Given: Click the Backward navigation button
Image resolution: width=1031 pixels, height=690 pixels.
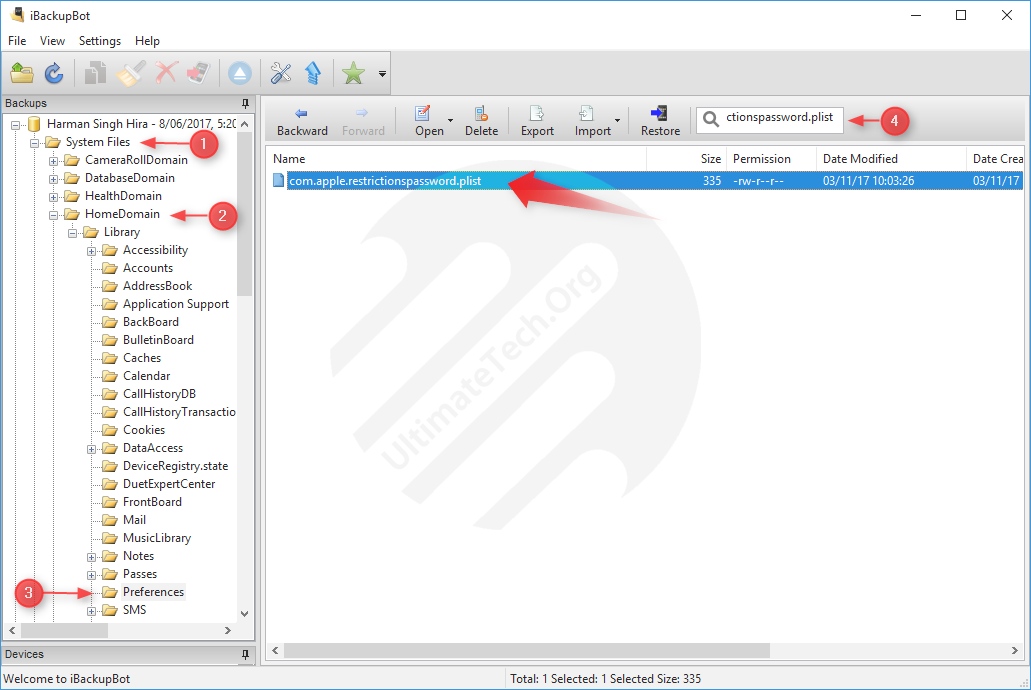Looking at the screenshot, I should click(302, 121).
